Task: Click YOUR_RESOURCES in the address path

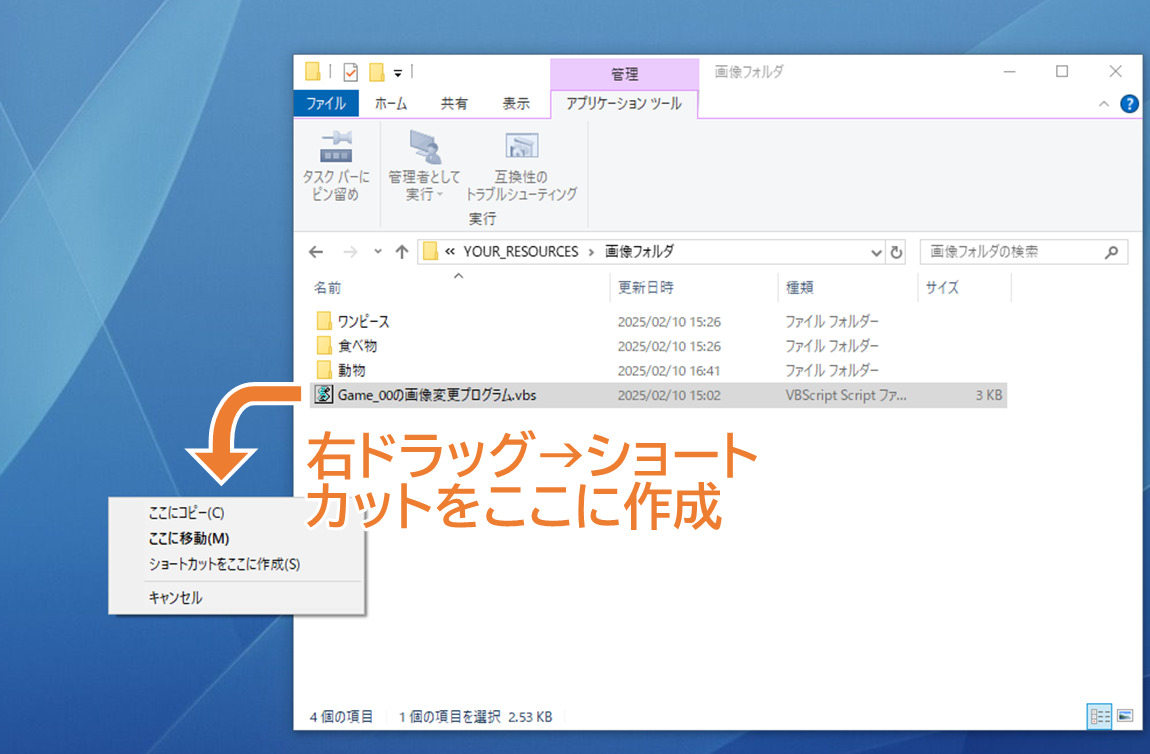Action: [521, 252]
